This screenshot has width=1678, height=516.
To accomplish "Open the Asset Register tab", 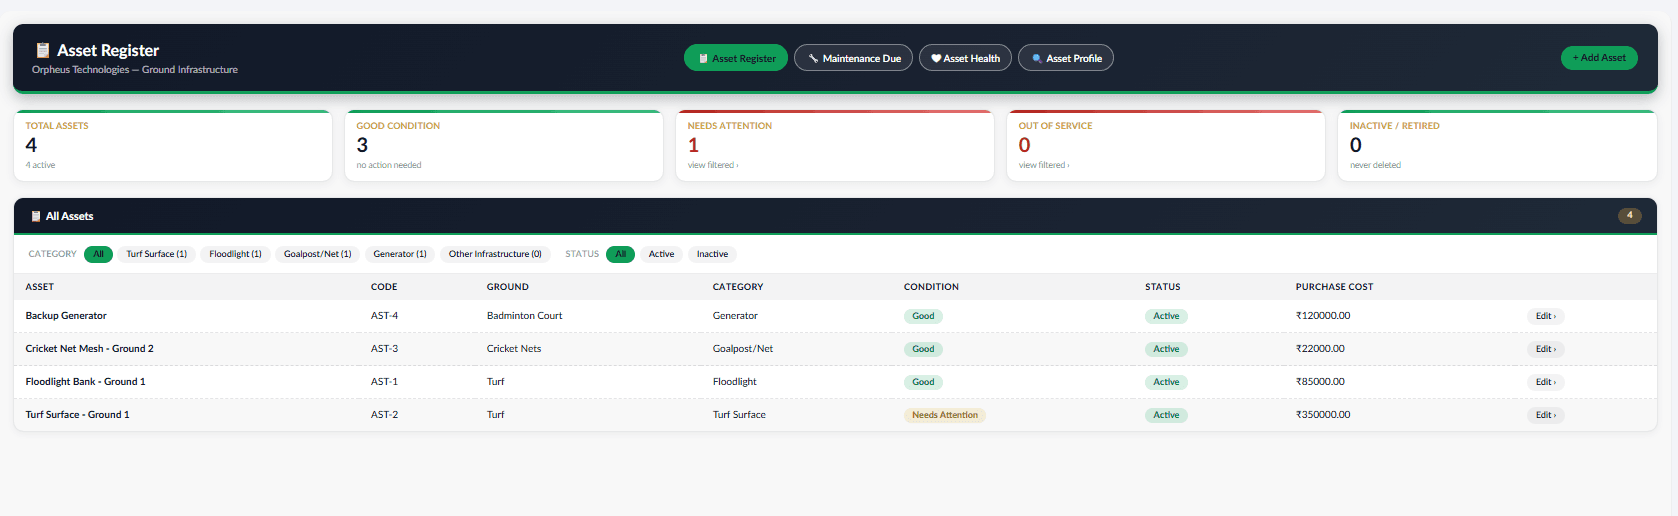I will (x=736, y=58).
